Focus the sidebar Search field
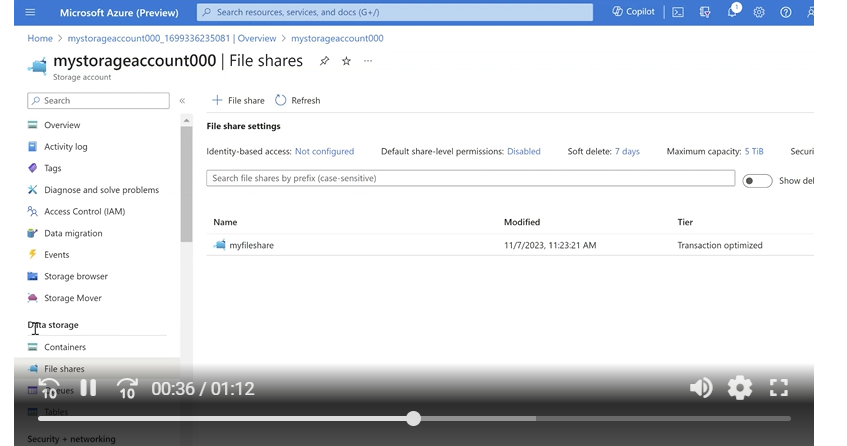 pyautogui.click(x=98, y=100)
